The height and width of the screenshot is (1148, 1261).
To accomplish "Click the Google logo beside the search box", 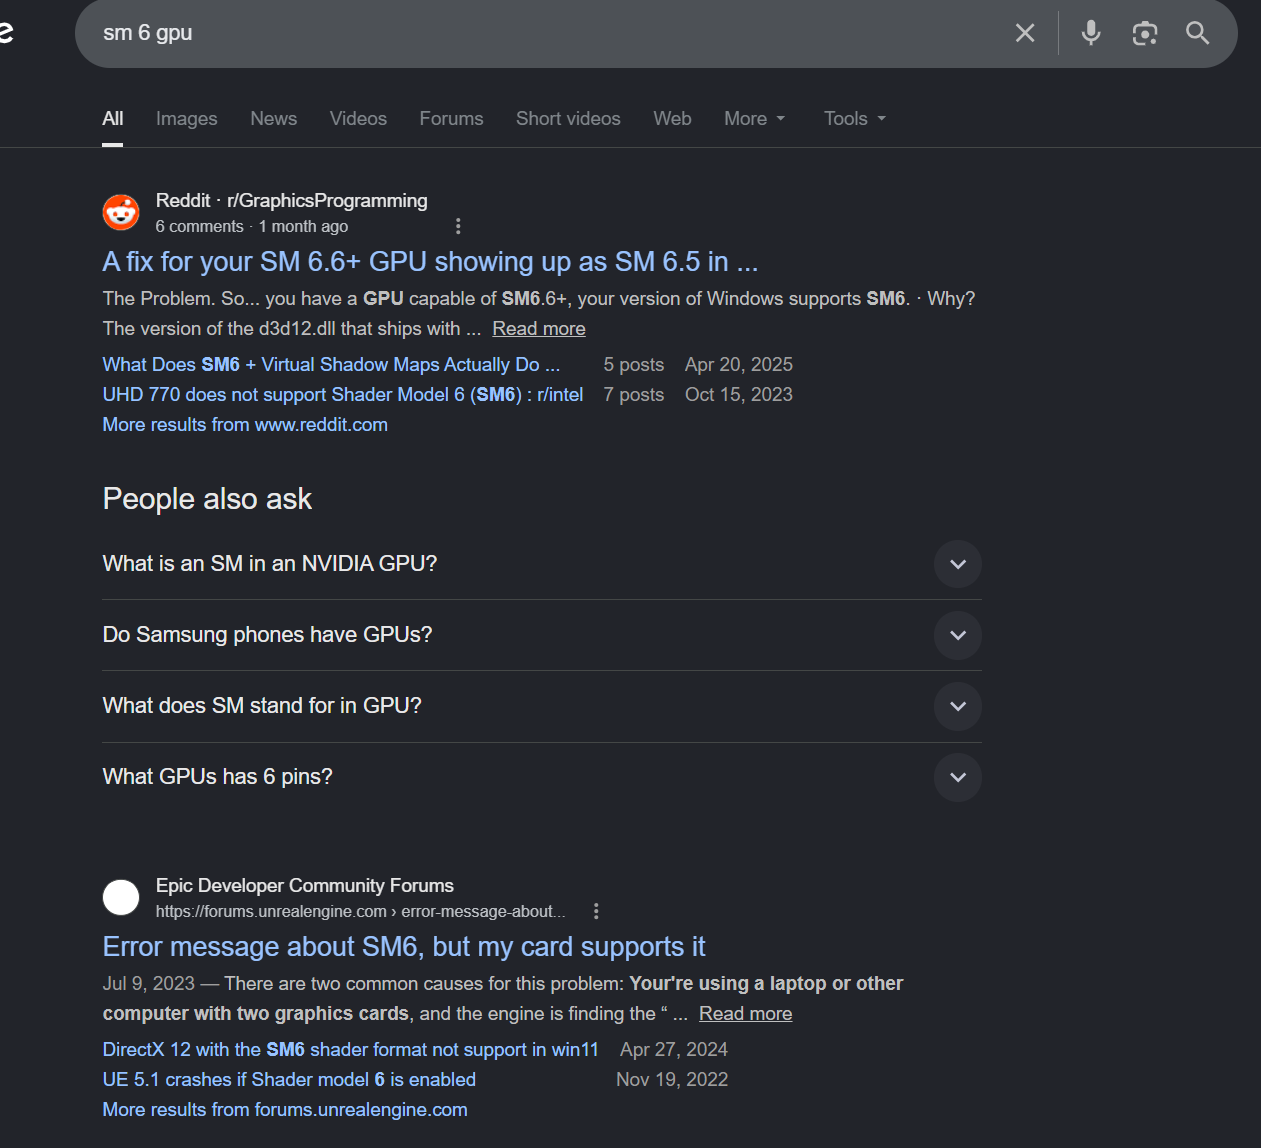I will tap(6, 33).
